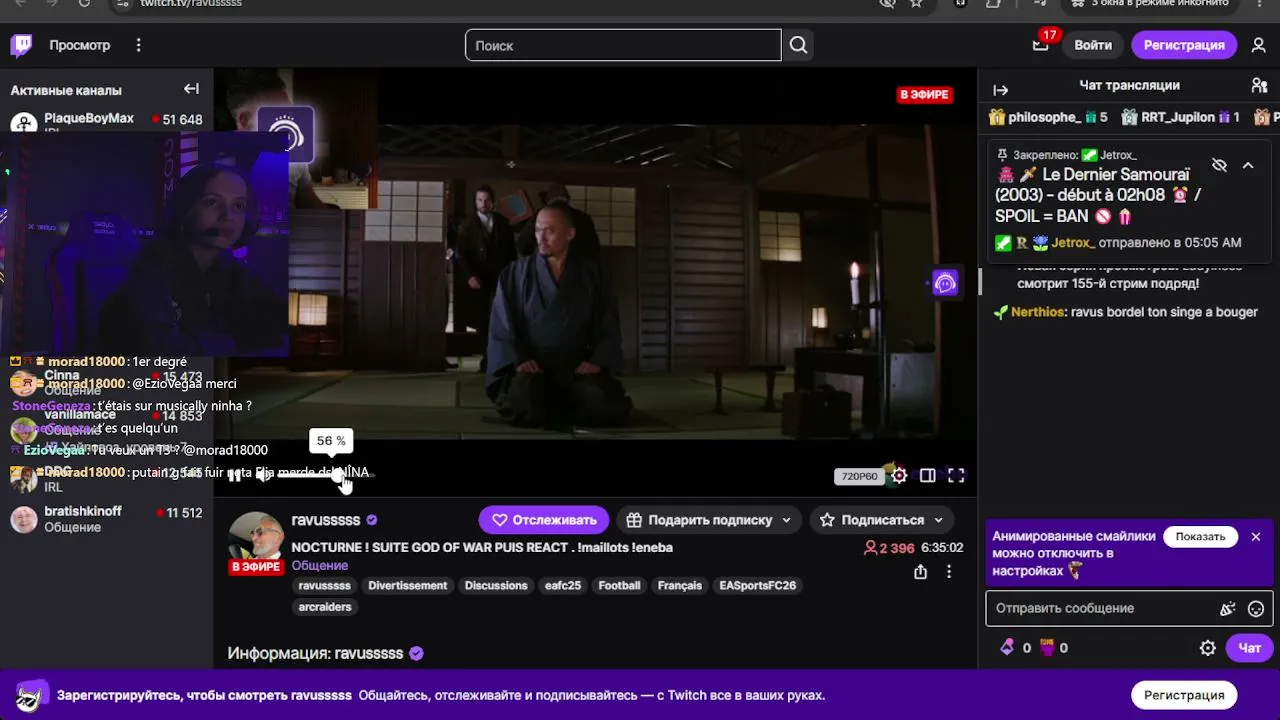Open the player settings gear
Viewport: 1280px width, 720px height.
(x=899, y=476)
